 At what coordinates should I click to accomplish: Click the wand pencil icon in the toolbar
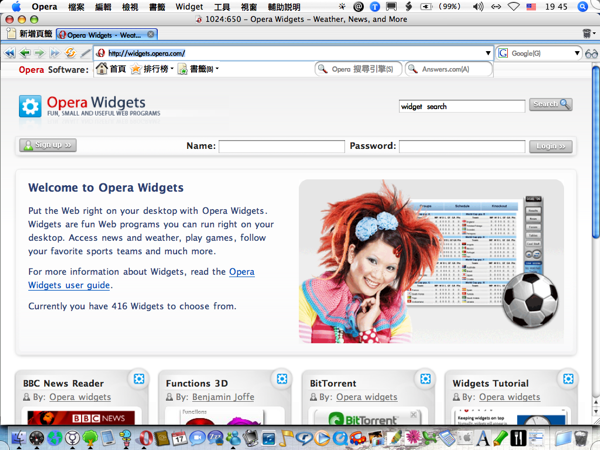click(86, 53)
